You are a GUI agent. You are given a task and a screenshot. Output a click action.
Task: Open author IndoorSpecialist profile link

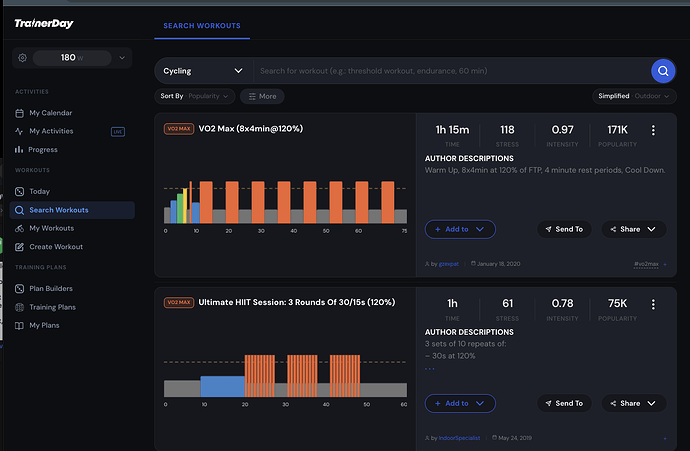pyautogui.click(x=459, y=438)
